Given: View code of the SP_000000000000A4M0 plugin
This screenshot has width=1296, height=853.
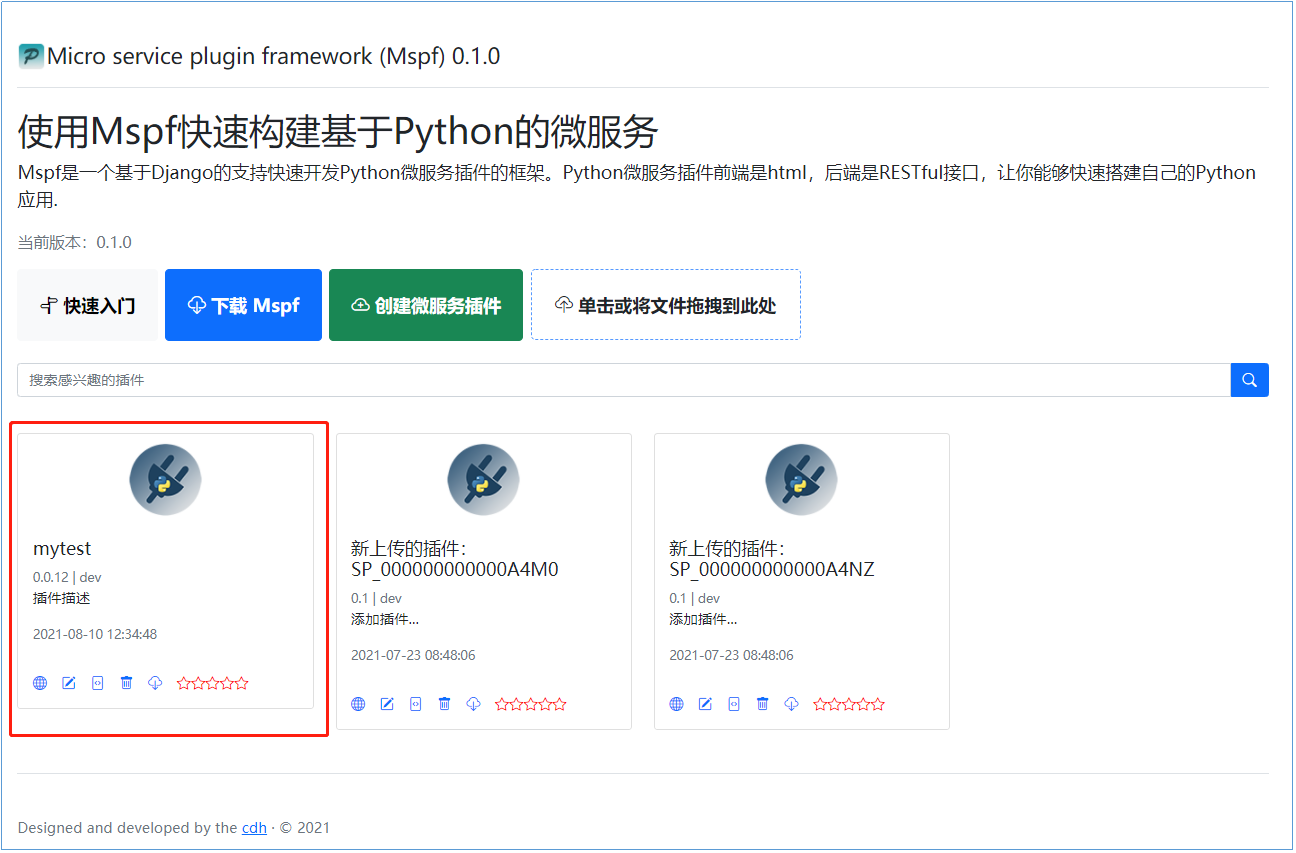Looking at the screenshot, I should tap(415, 703).
